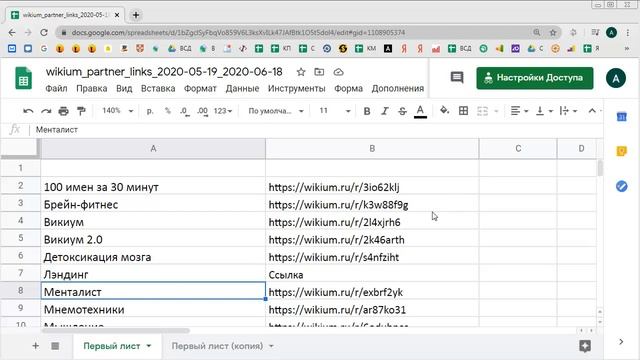Open the Формат menu
The image size is (640, 360).
200,89
